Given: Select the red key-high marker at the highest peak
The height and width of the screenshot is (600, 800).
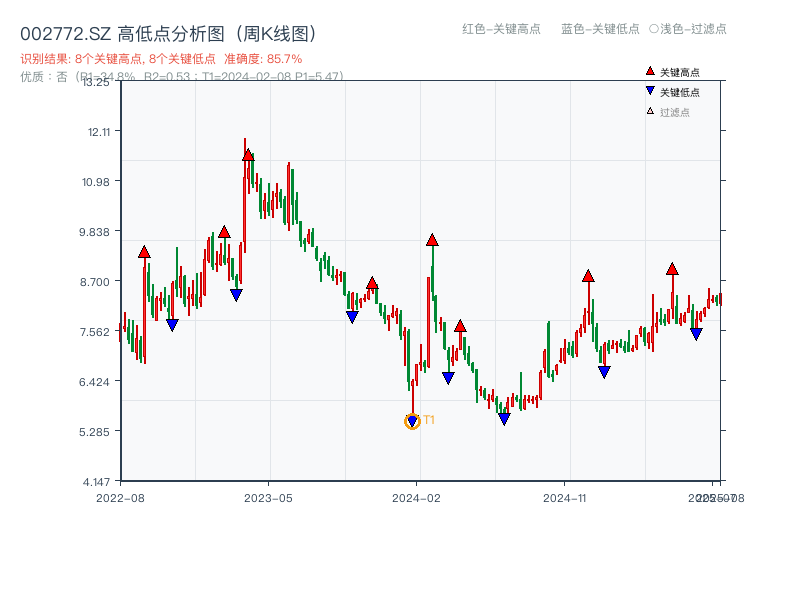Looking at the screenshot, I should [246, 153].
